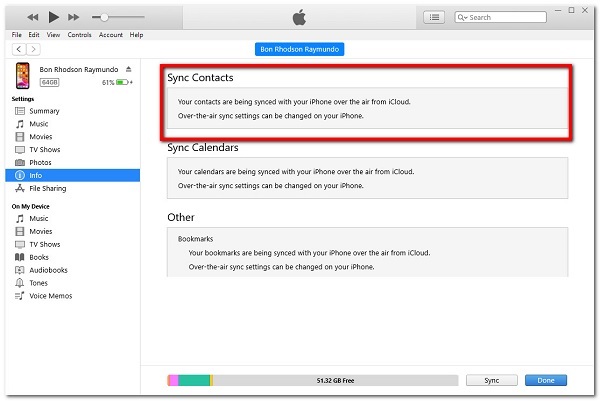Click the Sync button
Screen dimensions: 600x401
point(492,380)
